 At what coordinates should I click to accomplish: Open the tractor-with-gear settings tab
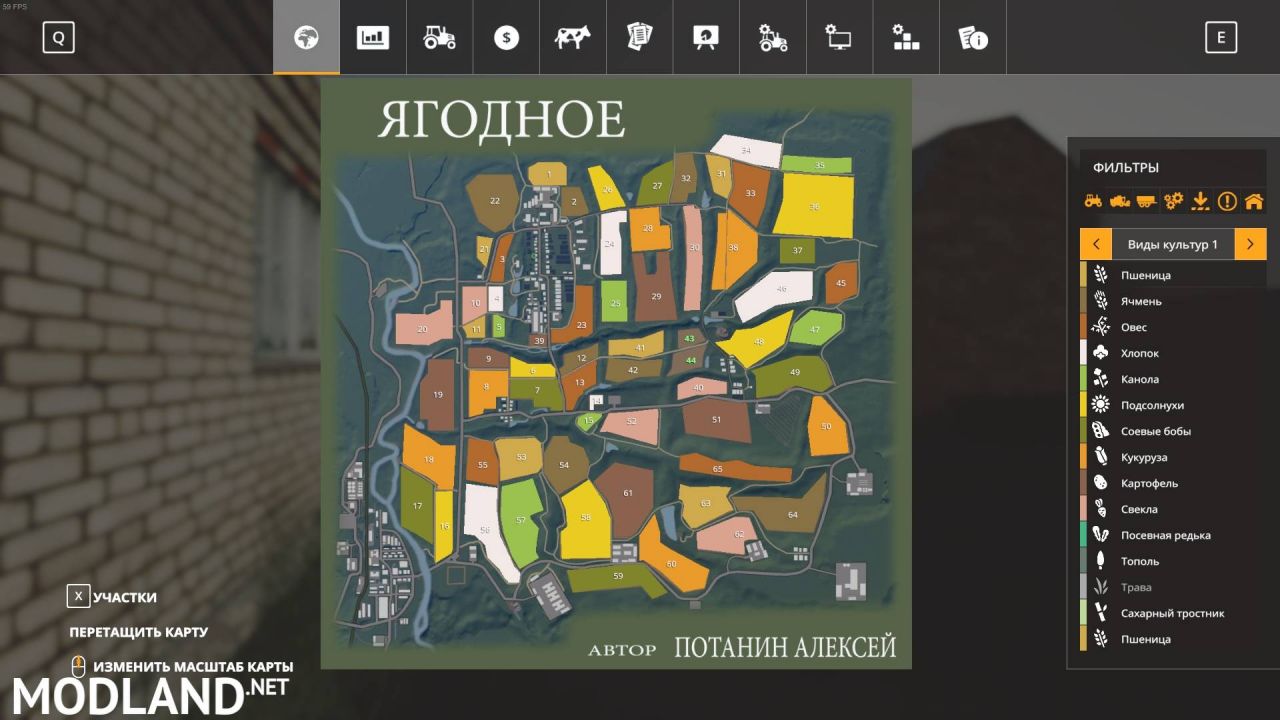click(773, 38)
